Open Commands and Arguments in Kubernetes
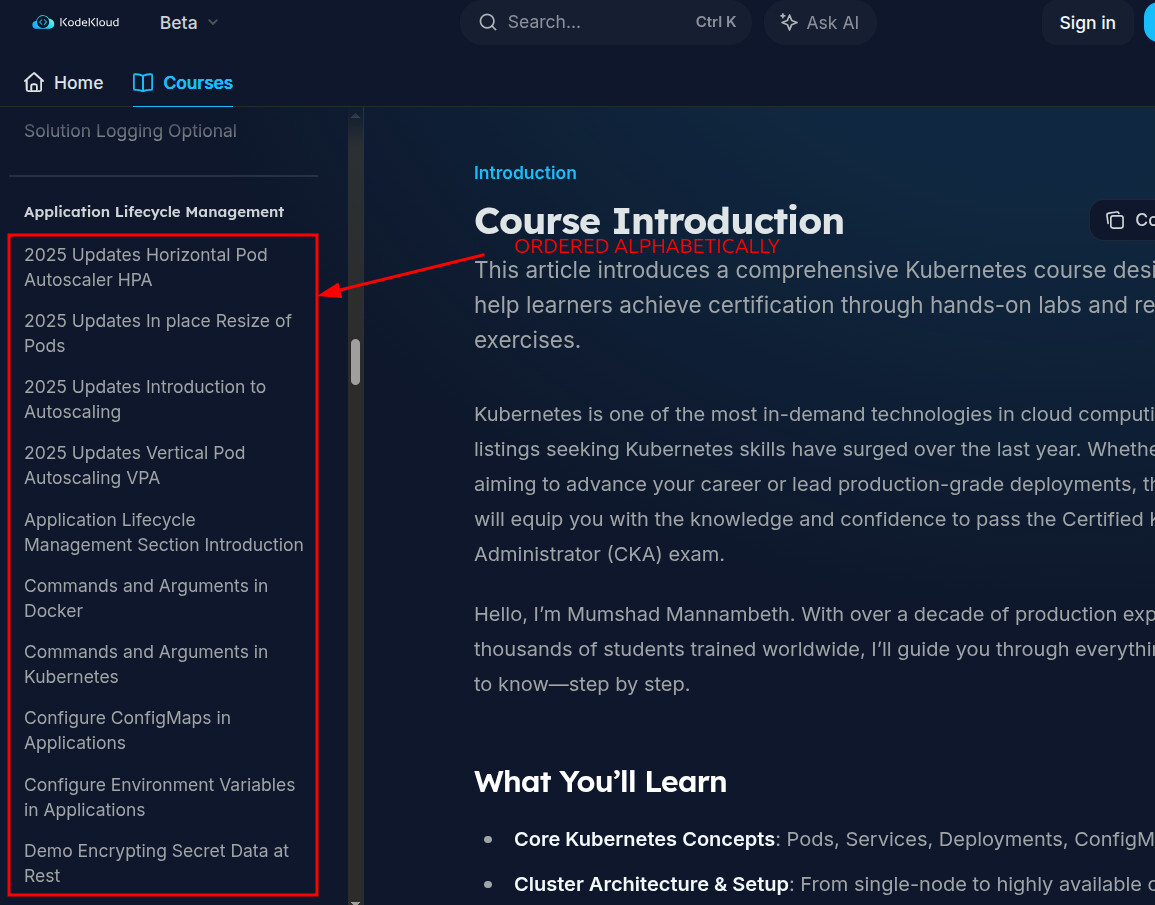The height and width of the screenshot is (905, 1155). [146, 664]
